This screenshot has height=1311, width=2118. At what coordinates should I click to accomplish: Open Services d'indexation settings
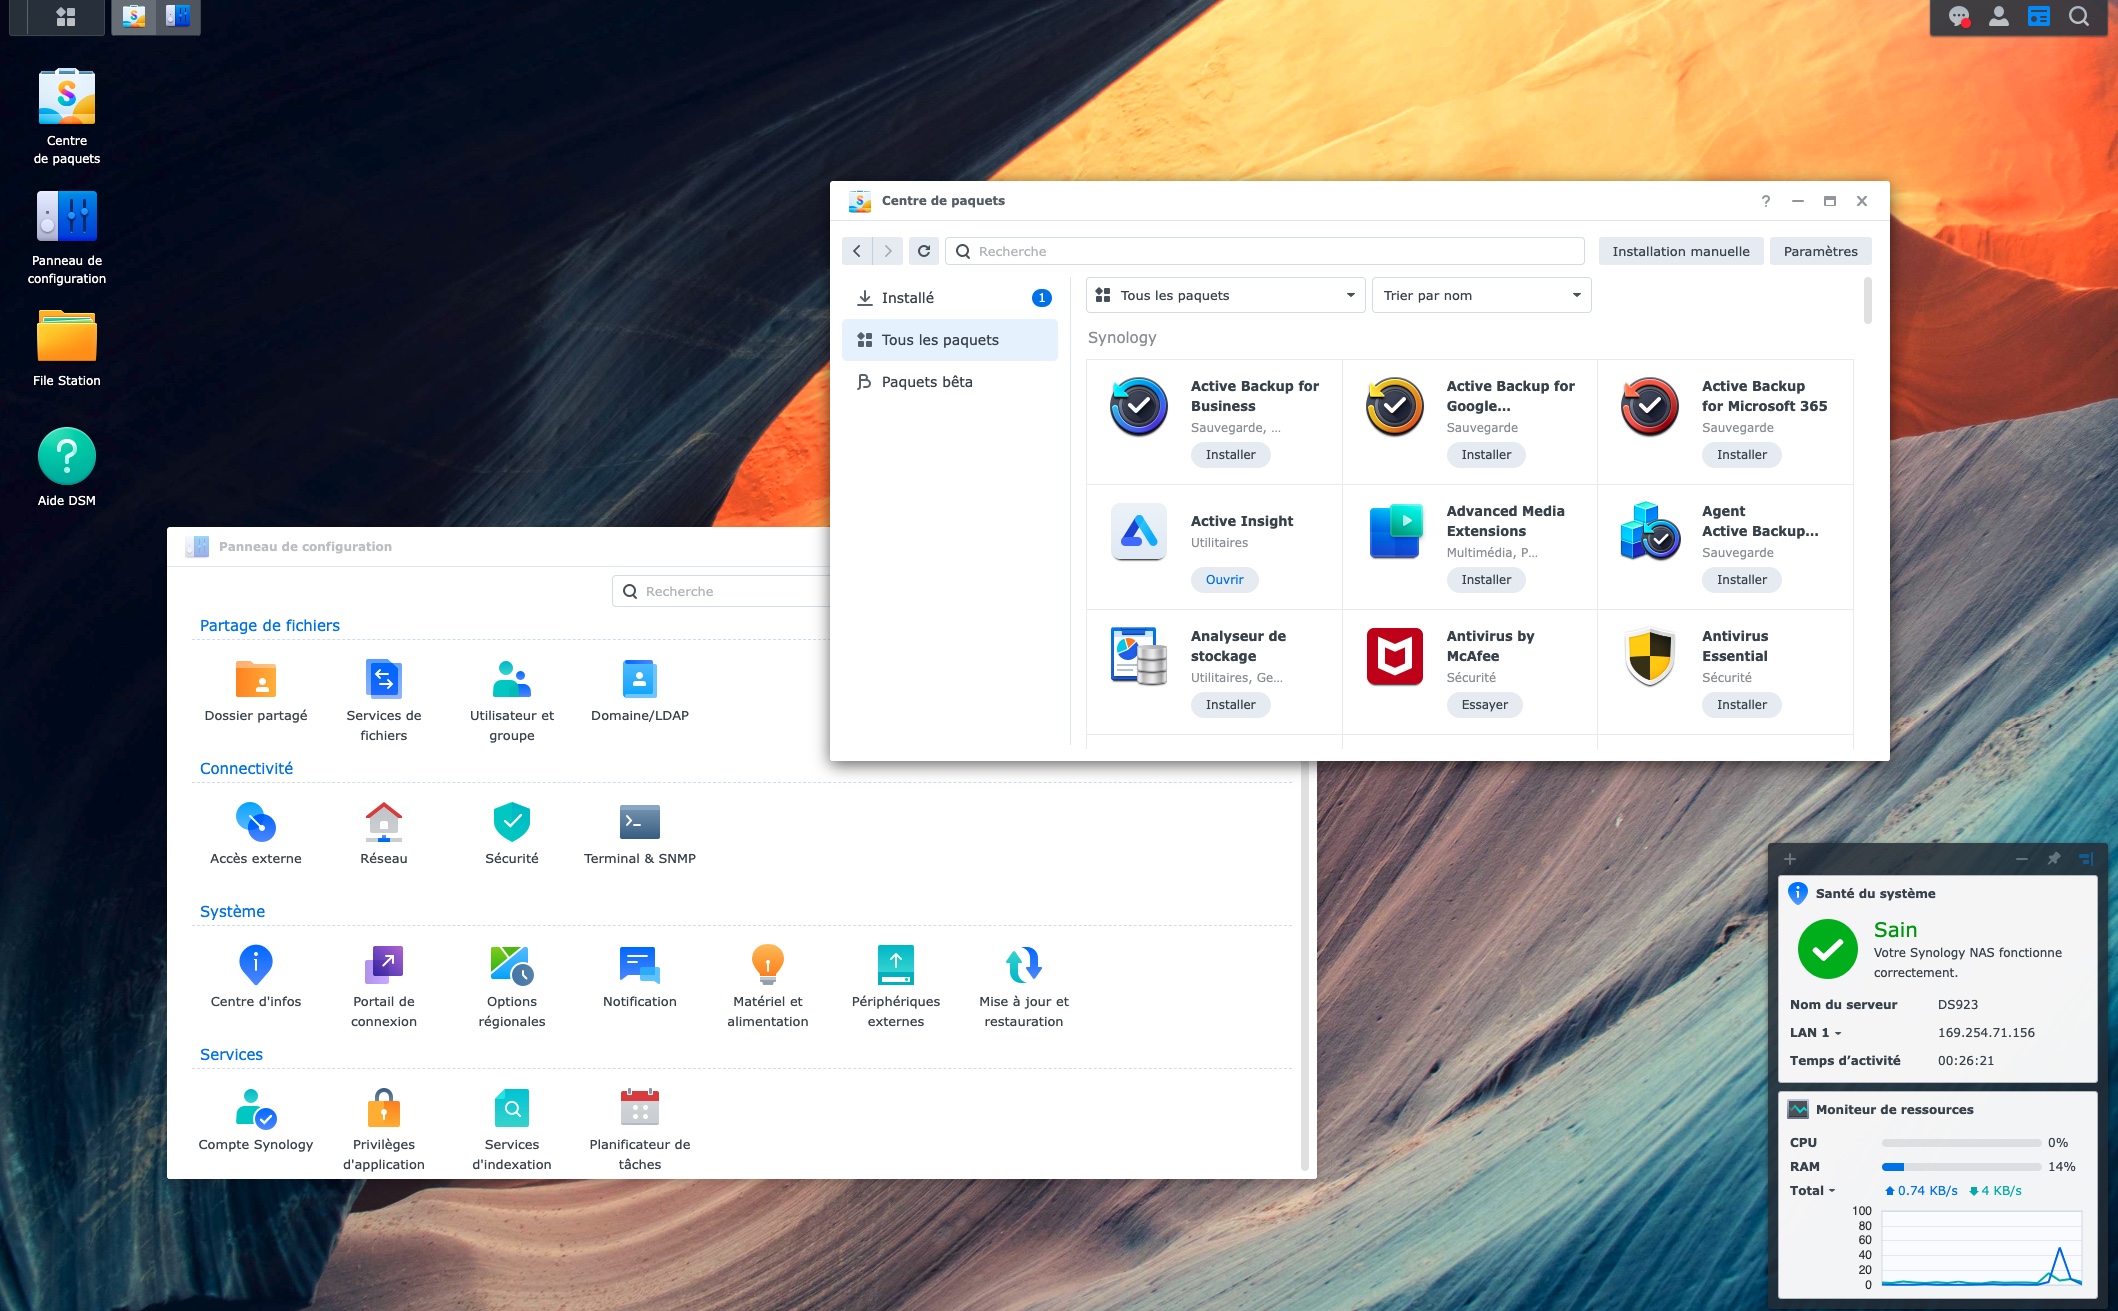coord(512,1129)
